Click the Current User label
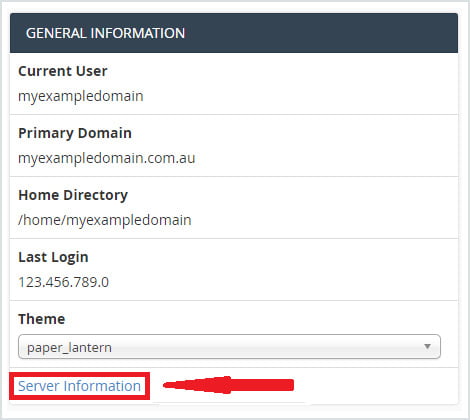The height and width of the screenshot is (420, 470). click(63, 71)
